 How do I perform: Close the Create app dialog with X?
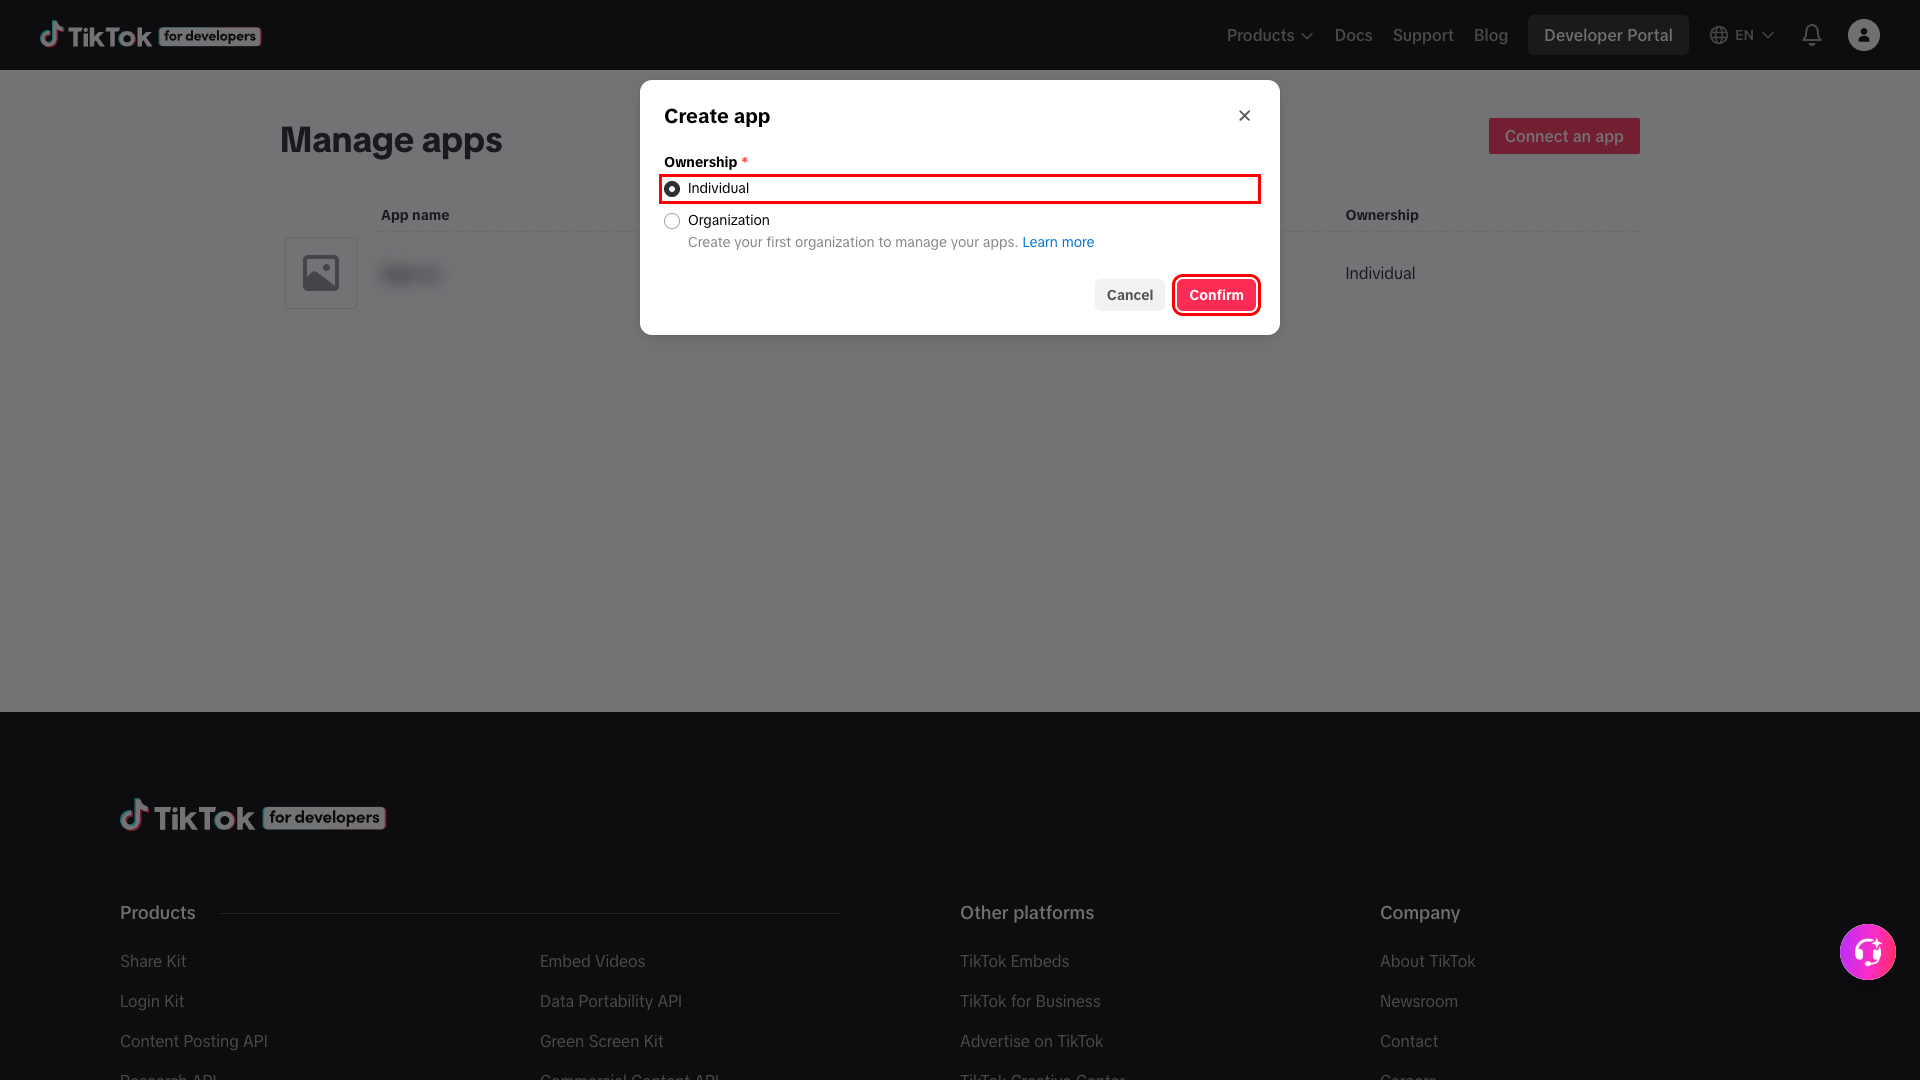pyautogui.click(x=1245, y=116)
